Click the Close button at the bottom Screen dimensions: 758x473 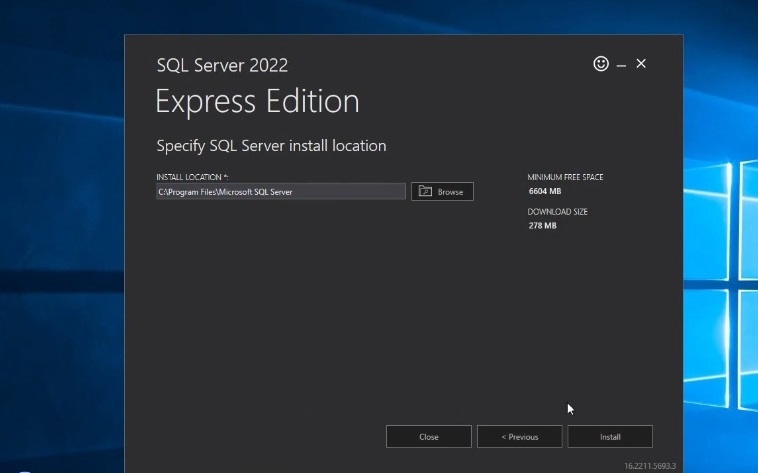tap(429, 437)
